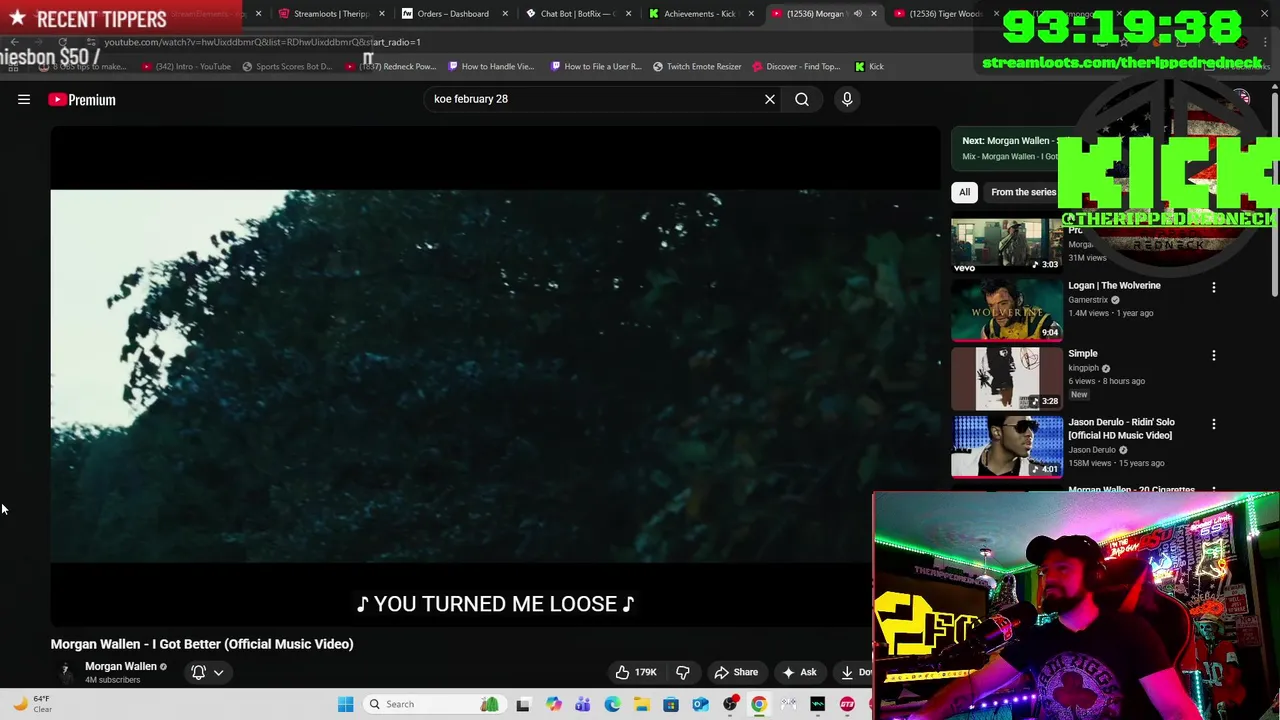
Task: Close the 'Achievements - Kick' tab
Action: (x=751, y=14)
